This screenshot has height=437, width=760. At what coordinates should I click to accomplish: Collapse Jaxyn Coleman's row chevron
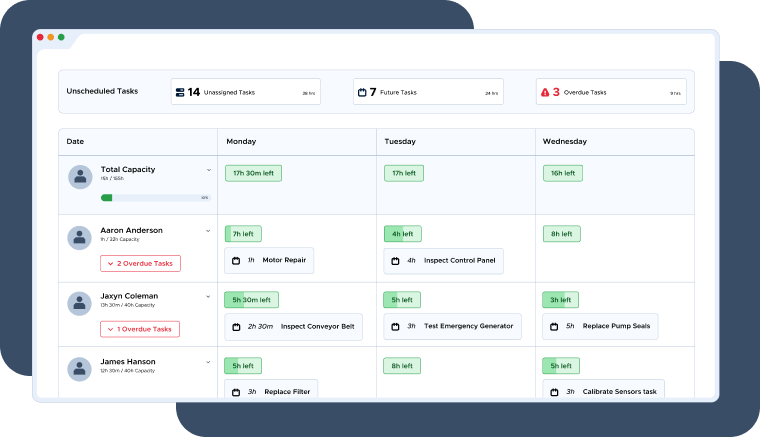coord(209,297)
